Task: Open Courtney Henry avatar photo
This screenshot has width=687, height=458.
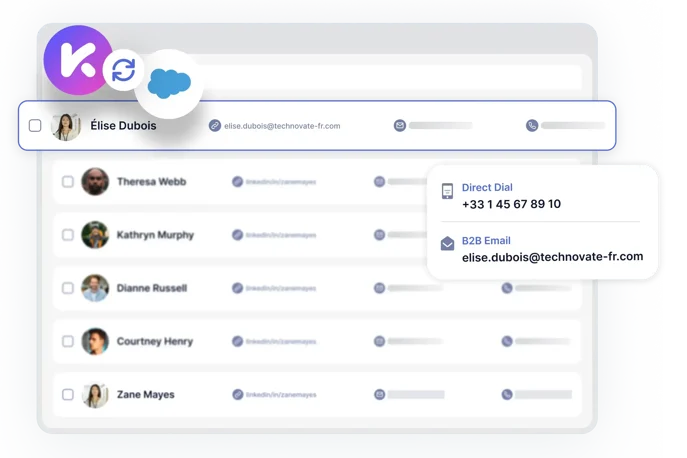Action: [95, 341]
